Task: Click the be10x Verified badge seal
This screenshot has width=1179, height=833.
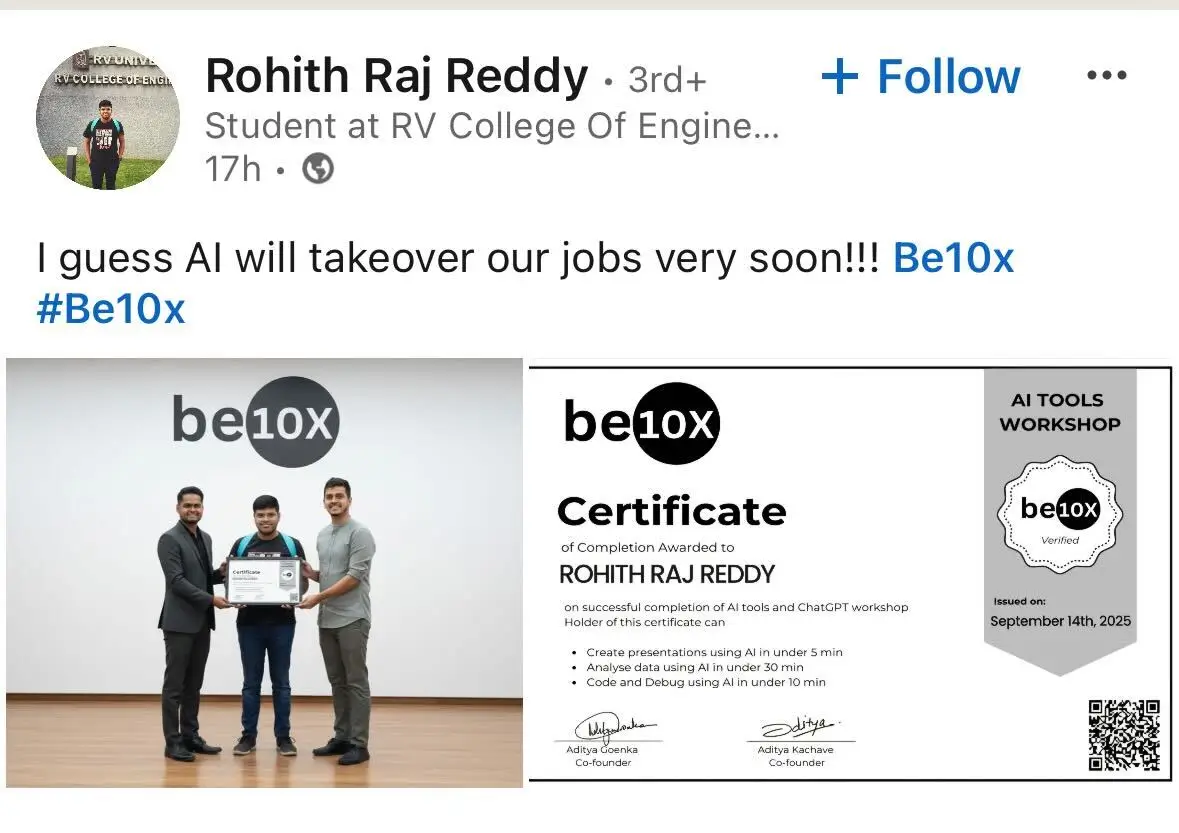Action: [x=1059, y=513]
